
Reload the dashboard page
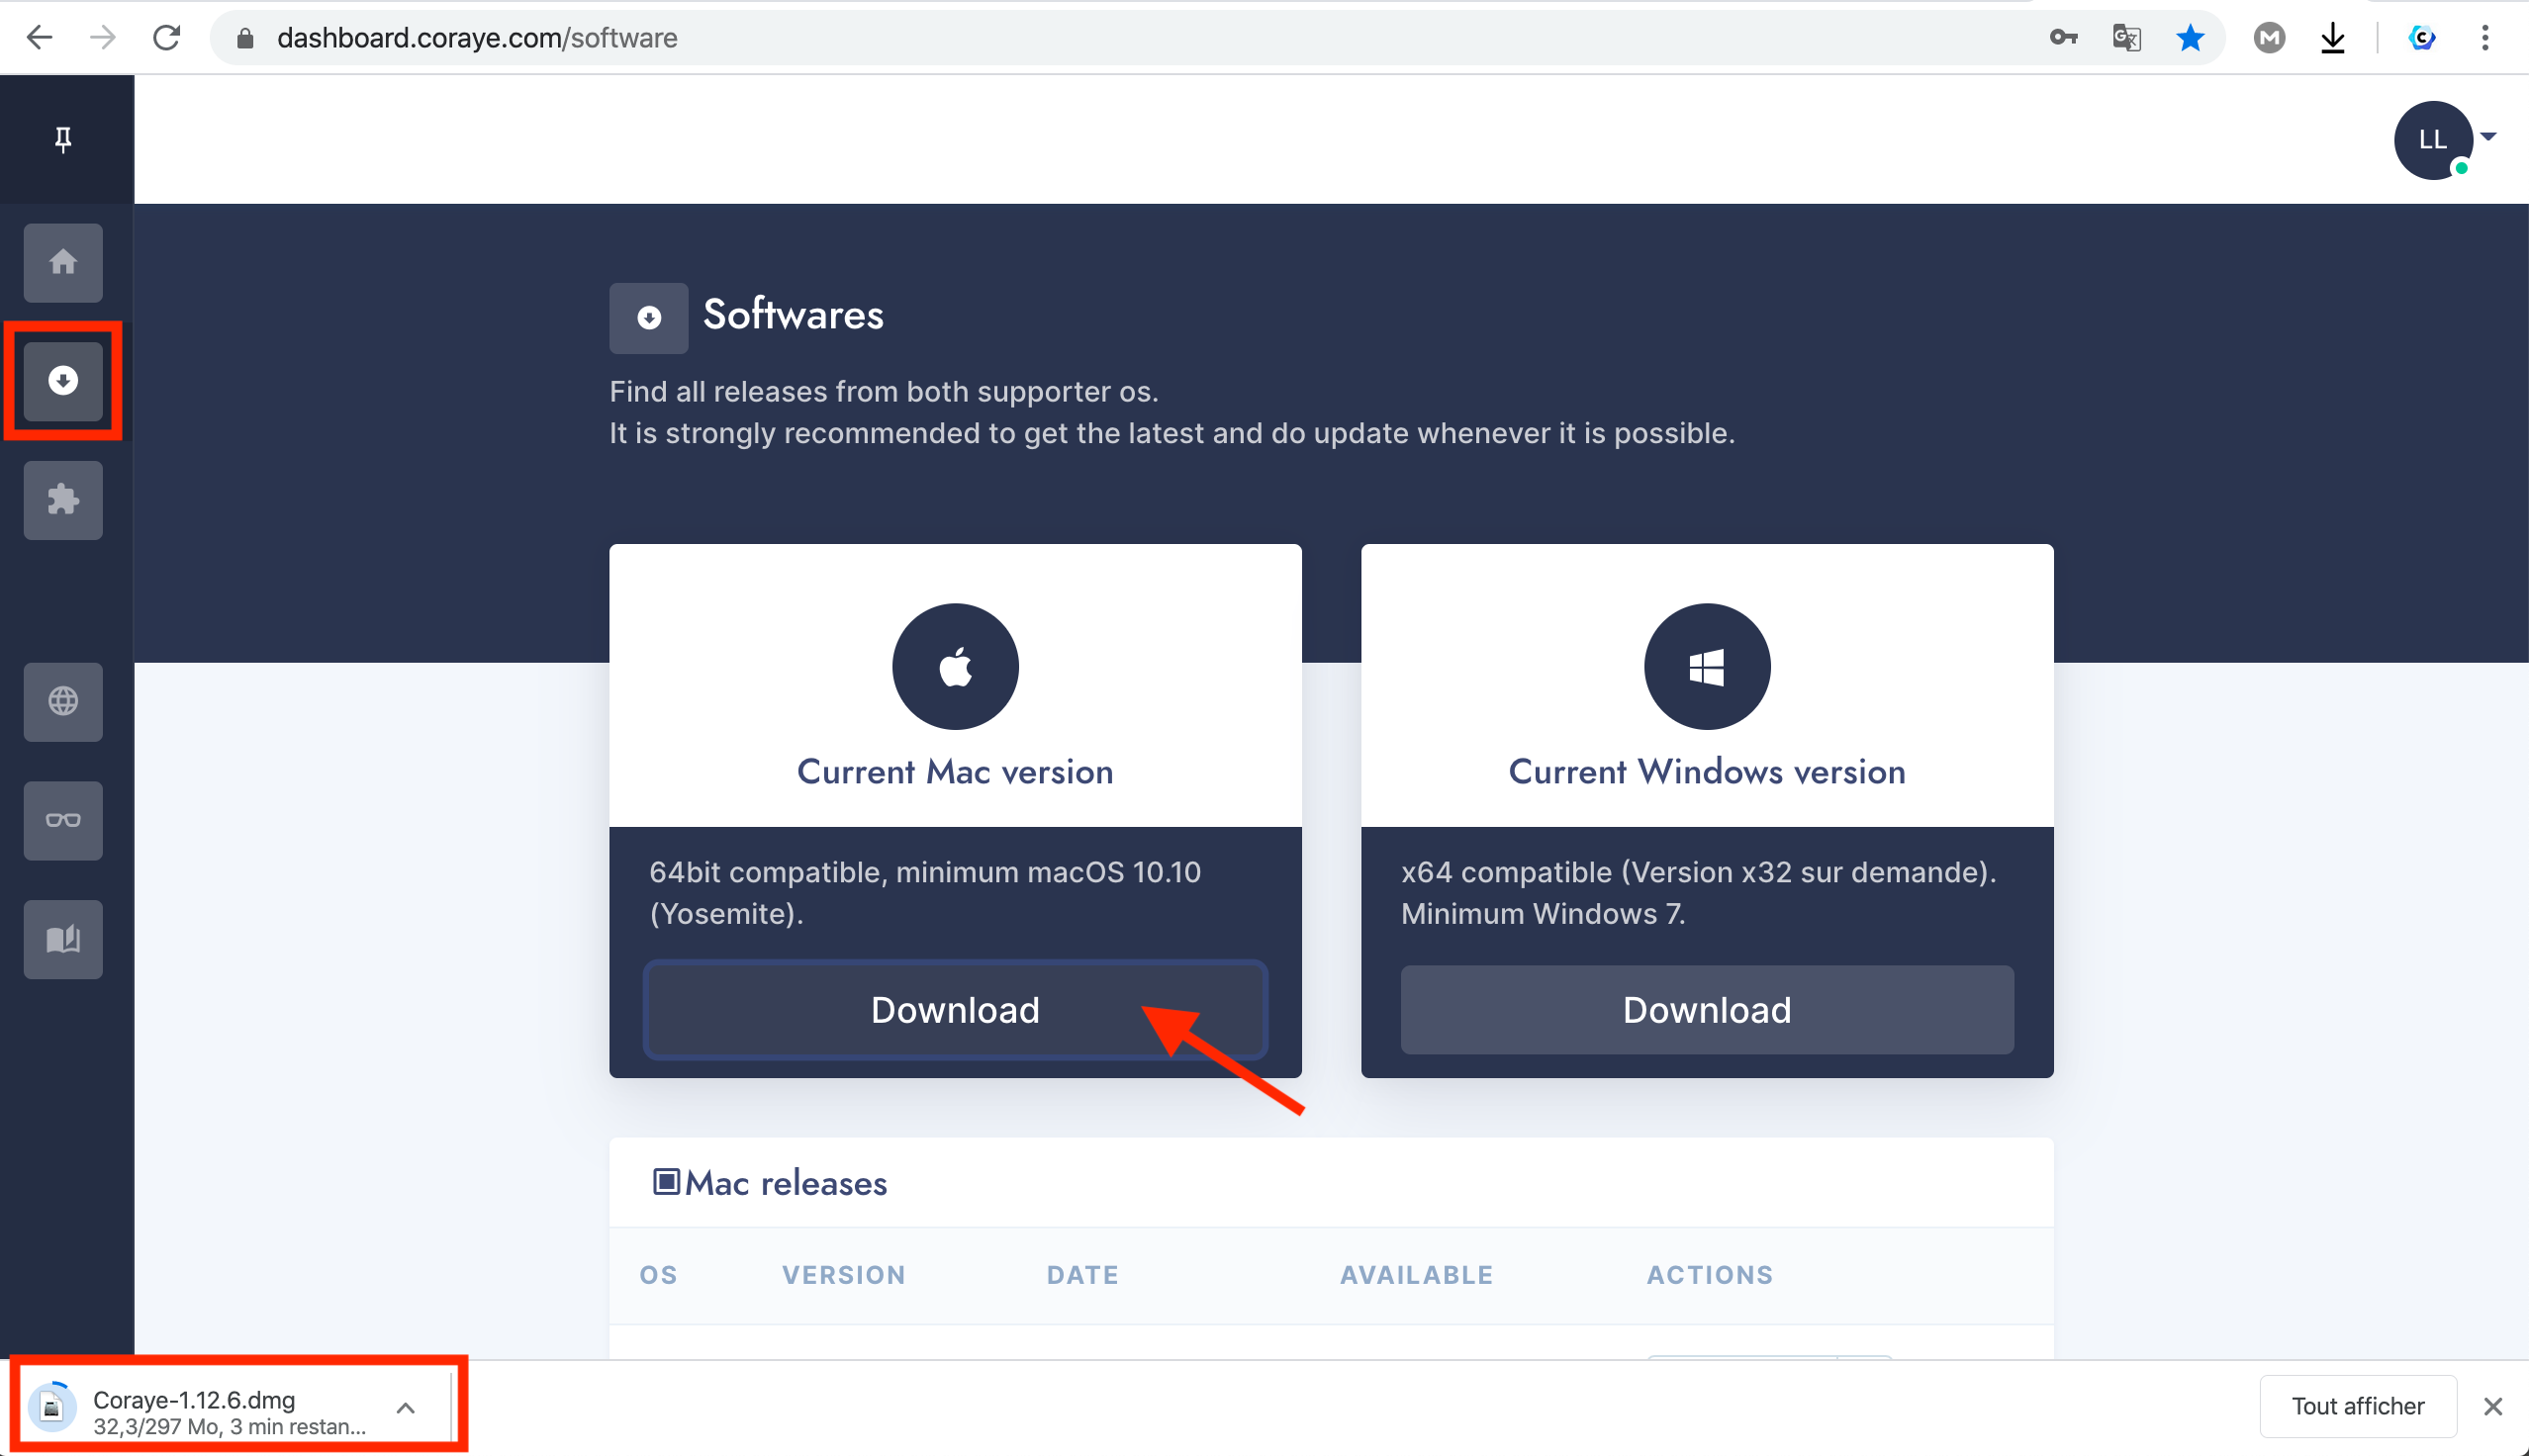[x=167, y=38]
